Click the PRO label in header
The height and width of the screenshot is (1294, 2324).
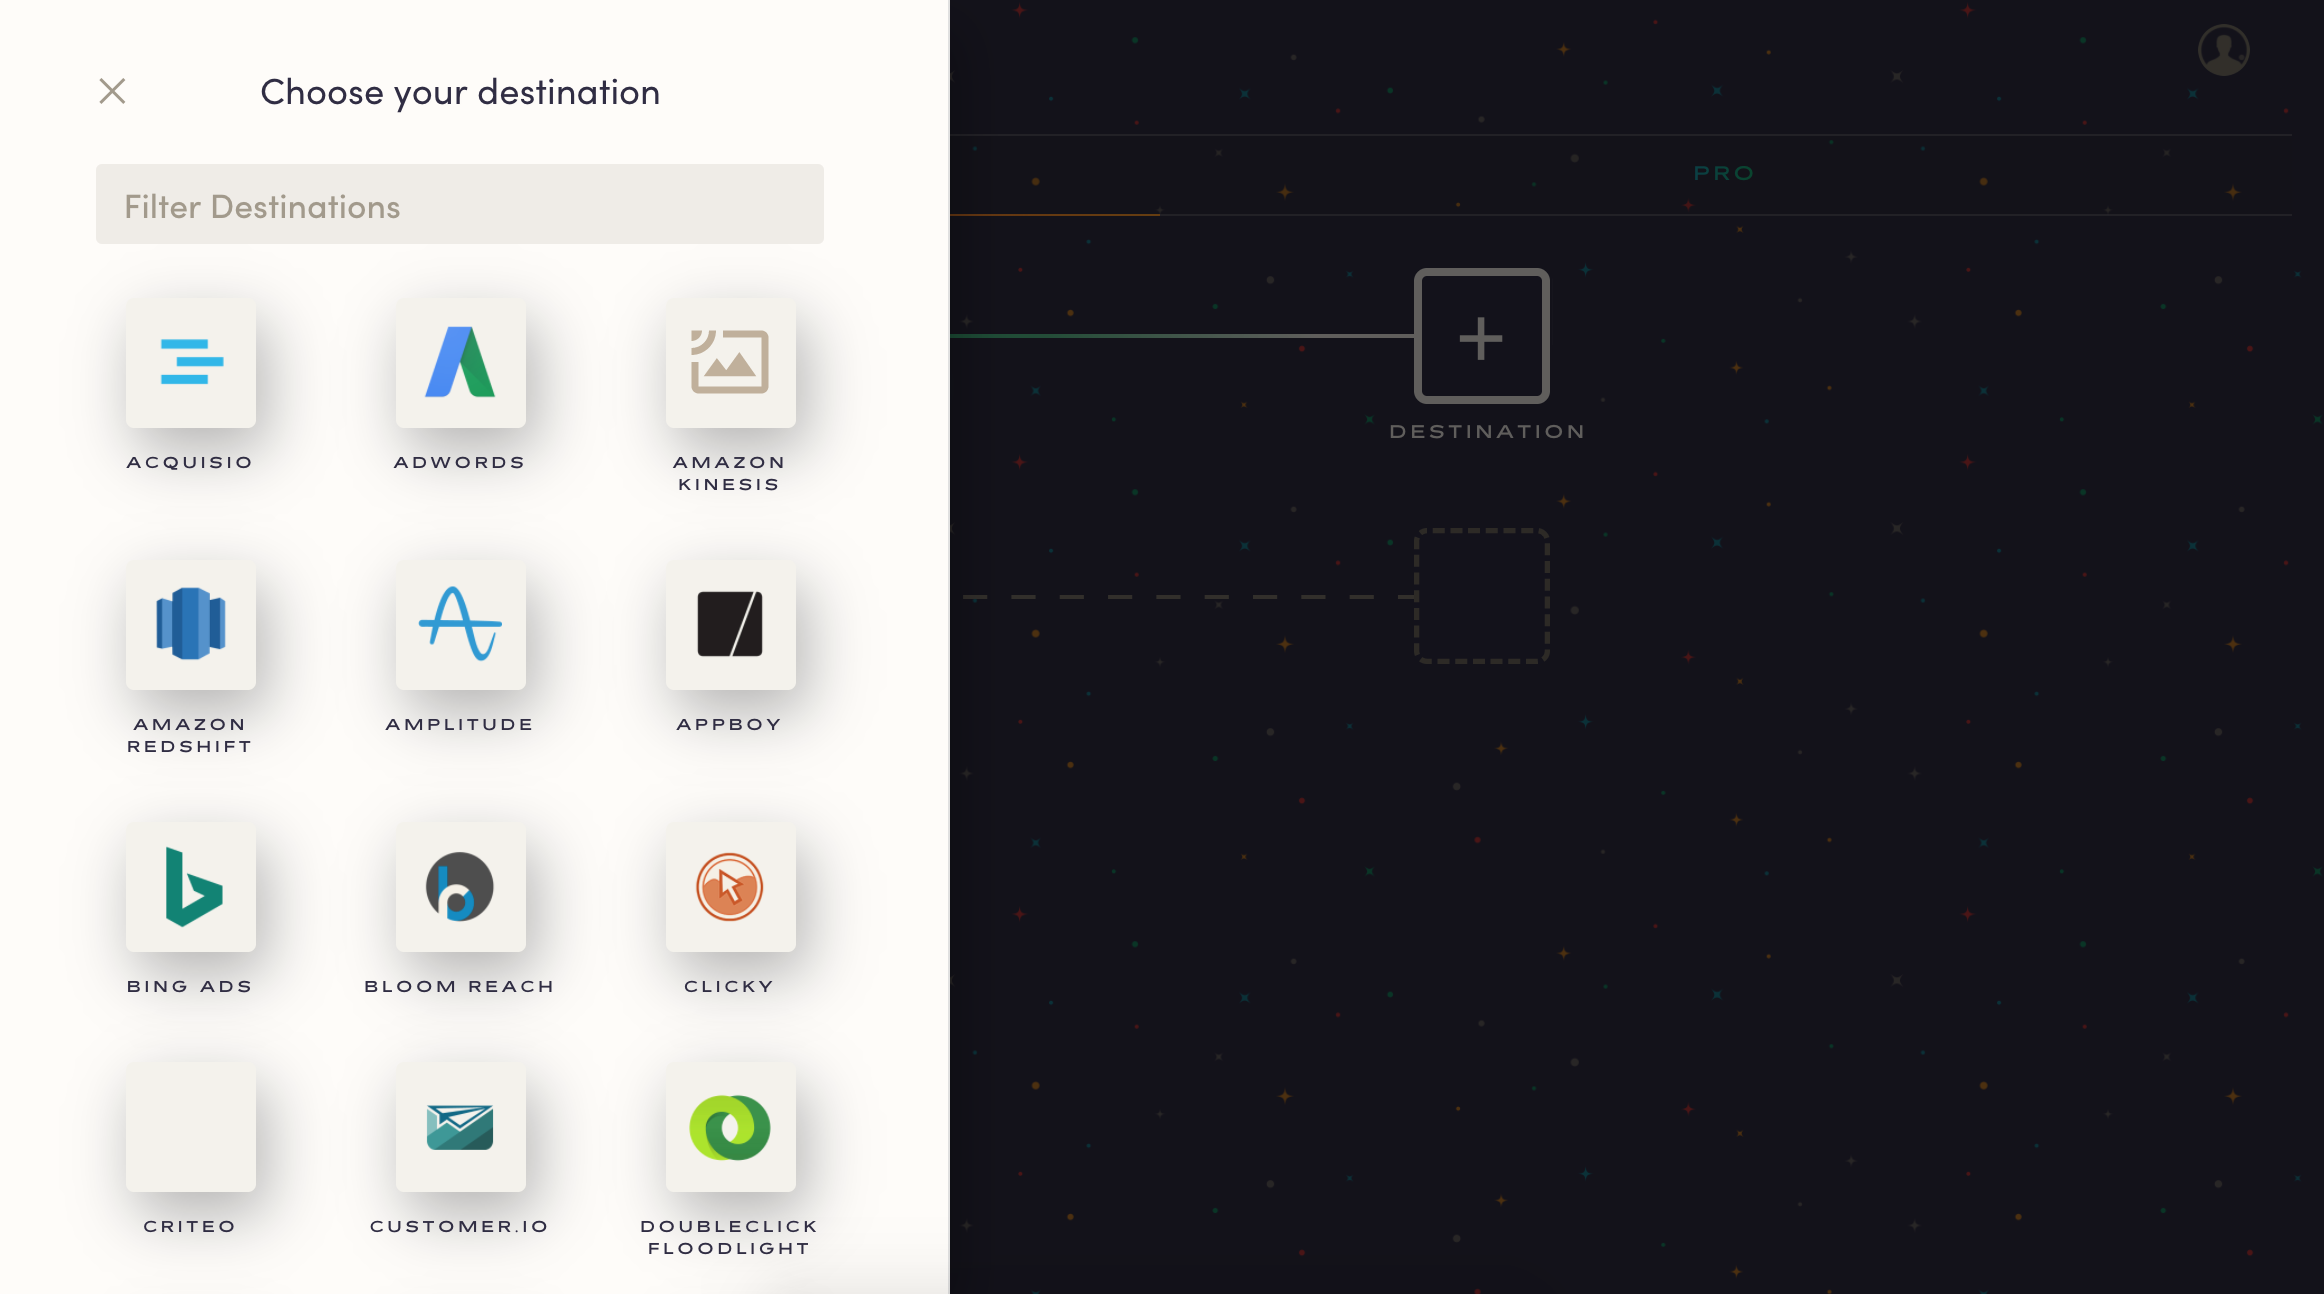1724,174
